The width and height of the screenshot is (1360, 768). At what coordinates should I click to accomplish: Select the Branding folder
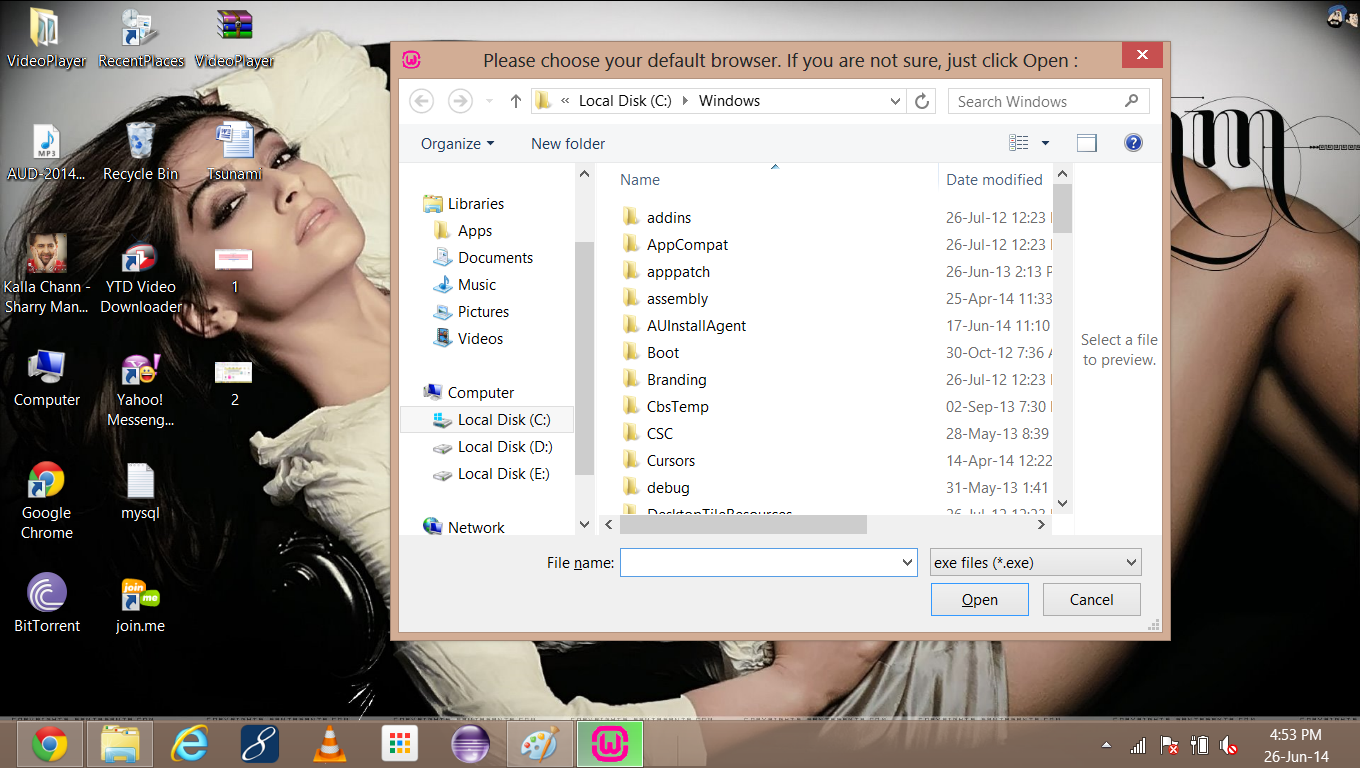coord(664,379)
